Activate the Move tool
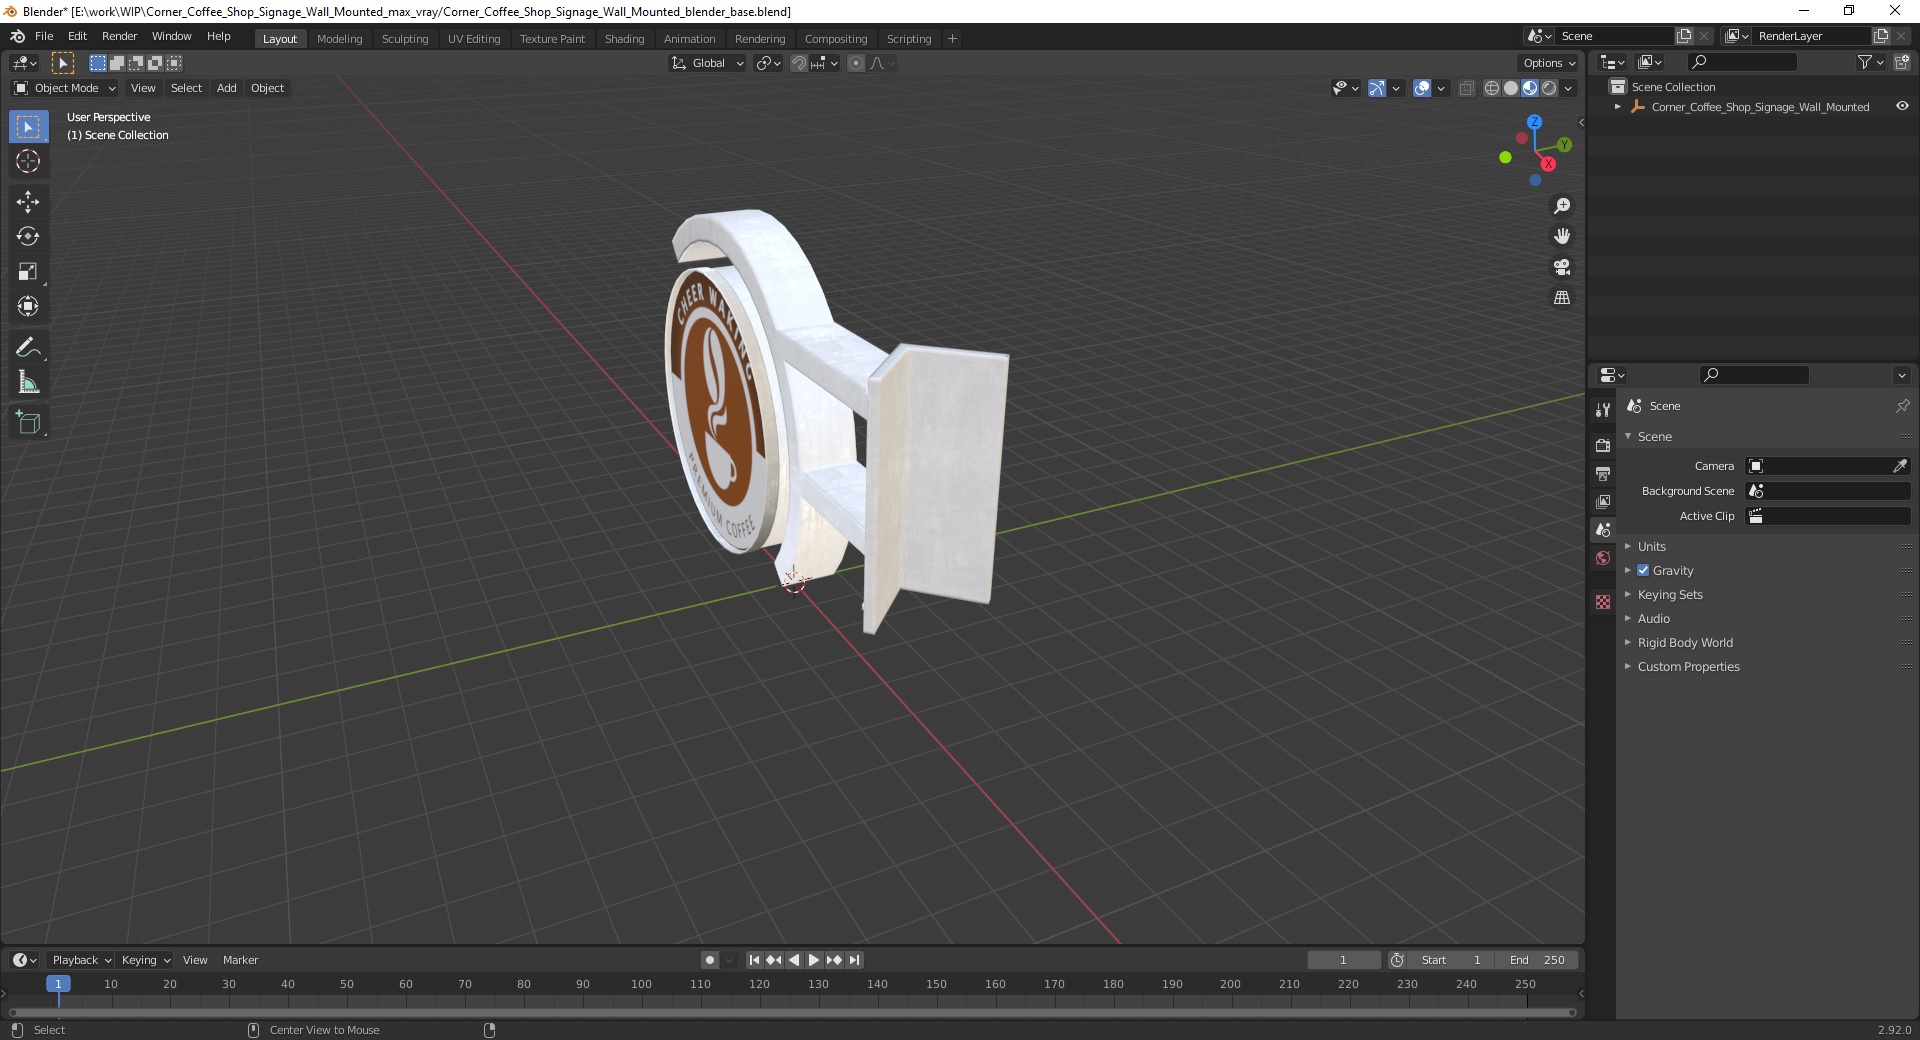The height and width of the screenshot is (1040, 1920). point(28,202)
